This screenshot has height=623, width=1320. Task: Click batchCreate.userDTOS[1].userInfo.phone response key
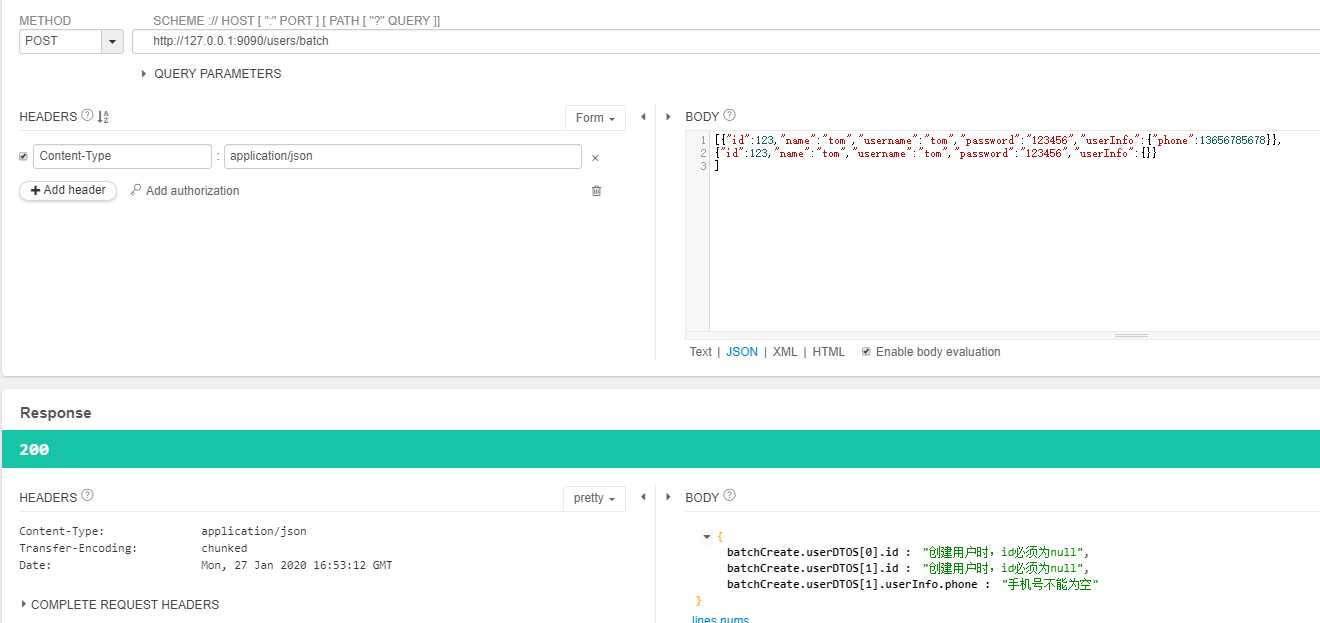(852, 584)
